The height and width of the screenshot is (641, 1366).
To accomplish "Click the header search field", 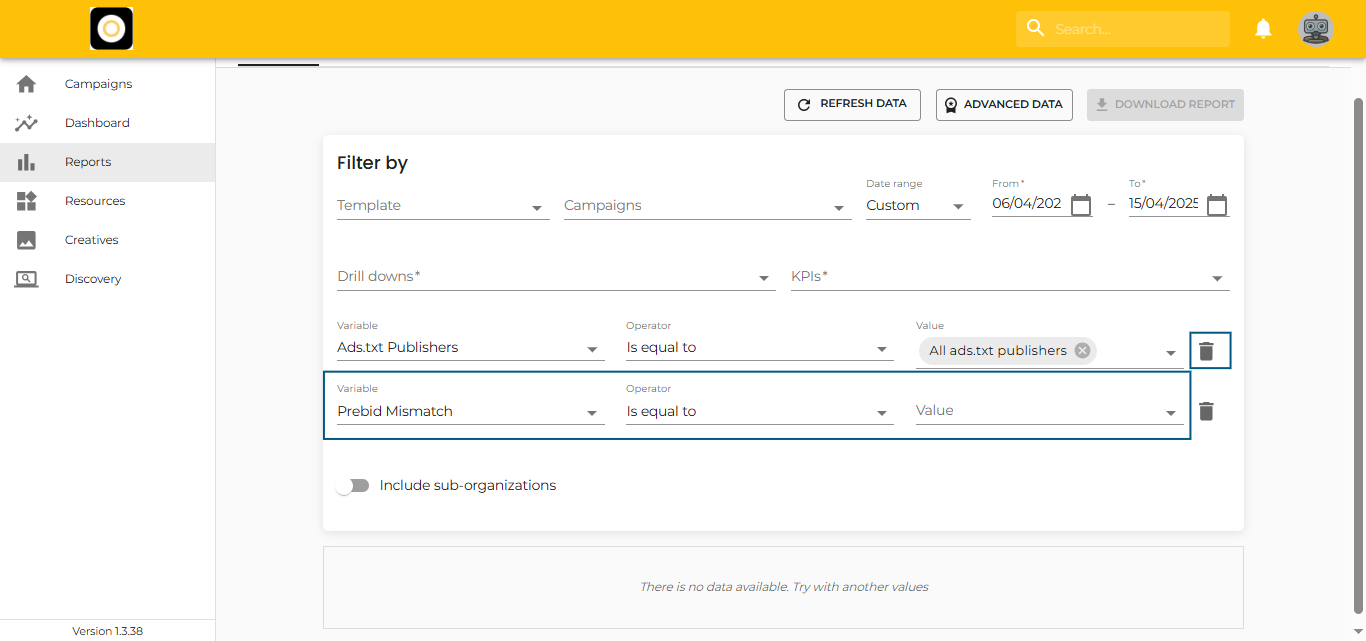I will [x=1135, y=29].
